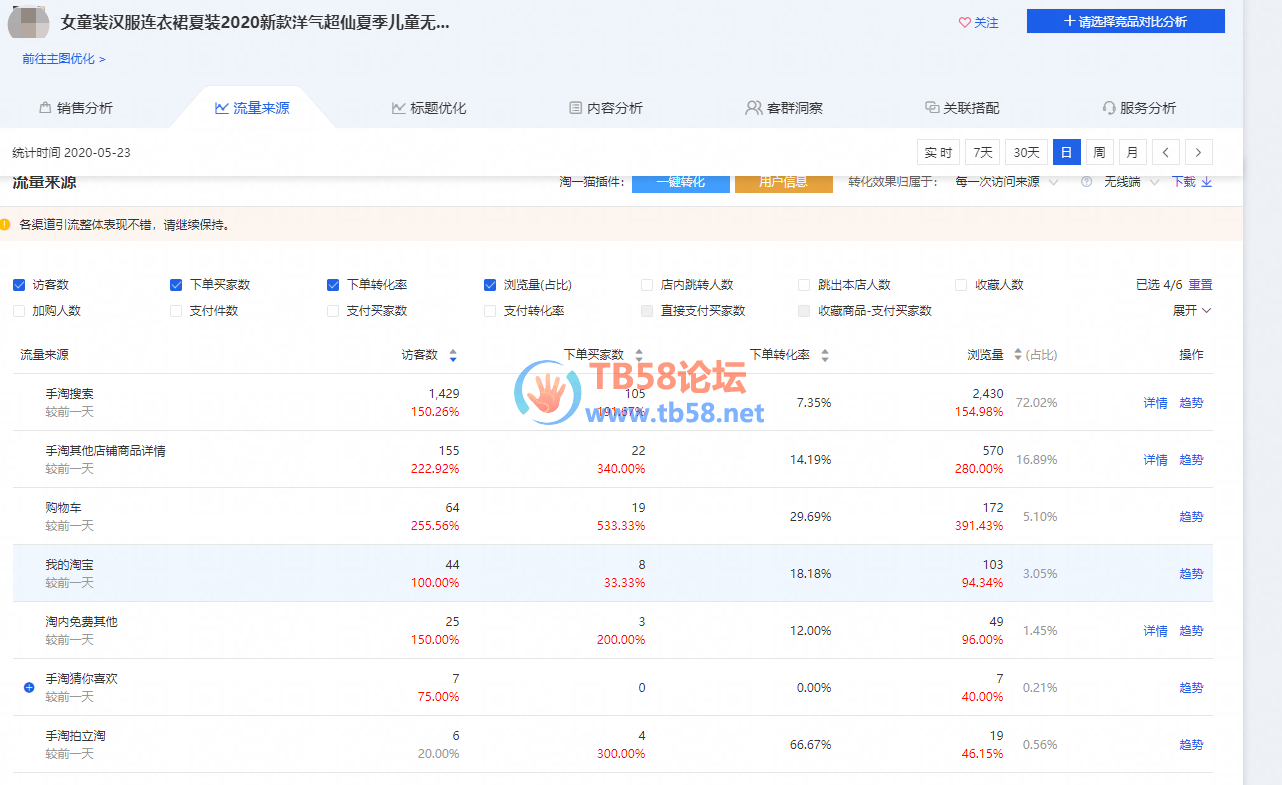Expand the 展开 metrics section
The width and height of the screenshot is (1282, 785).
pyautogui.click(x=1192, y=311)
